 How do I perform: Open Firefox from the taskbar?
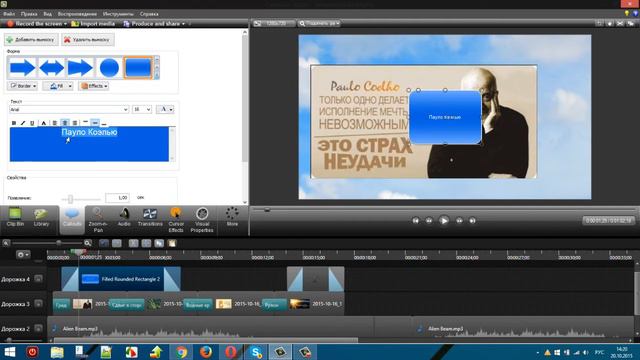tap(206, 352)
